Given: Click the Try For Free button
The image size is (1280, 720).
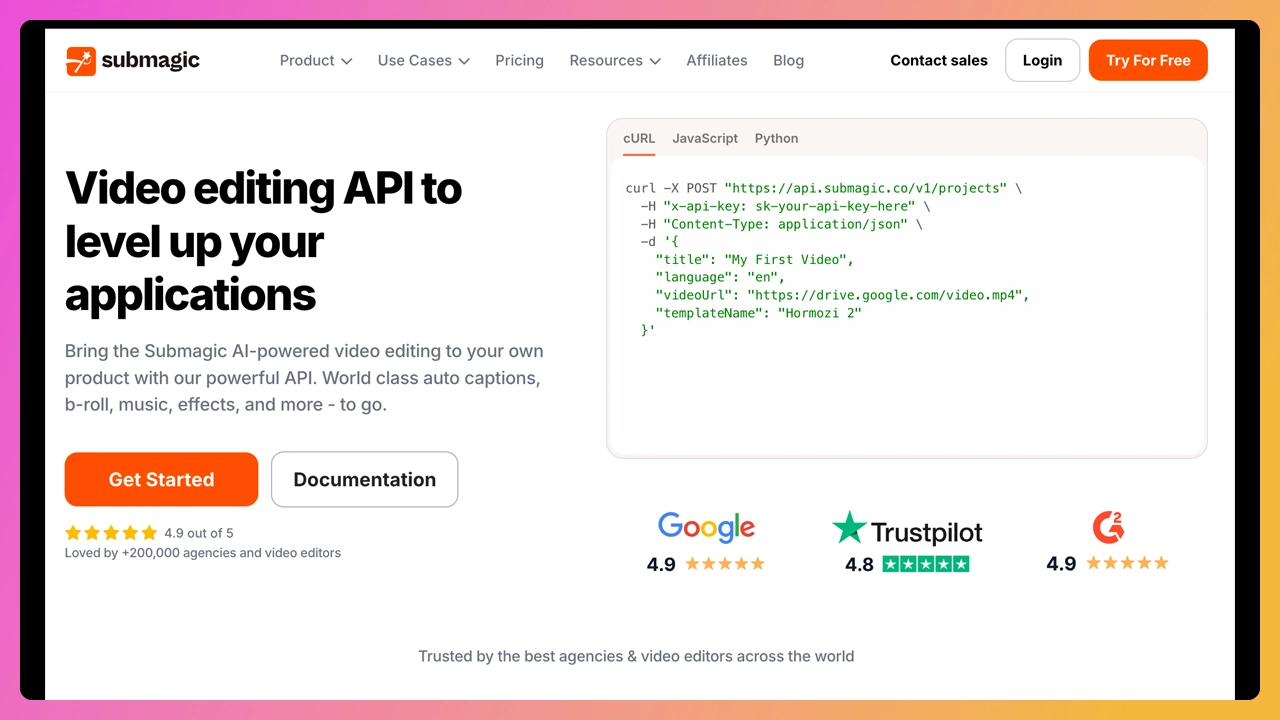Looking at the screenshot, I should pos(1148,60).
